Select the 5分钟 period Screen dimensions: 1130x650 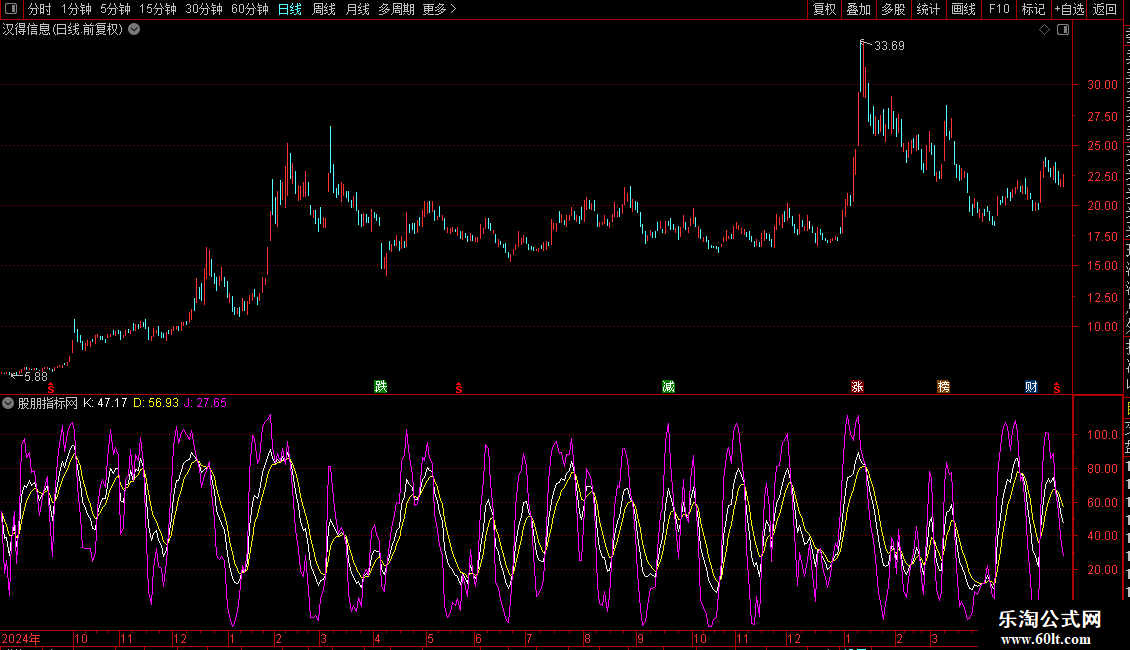pos(115,9)
